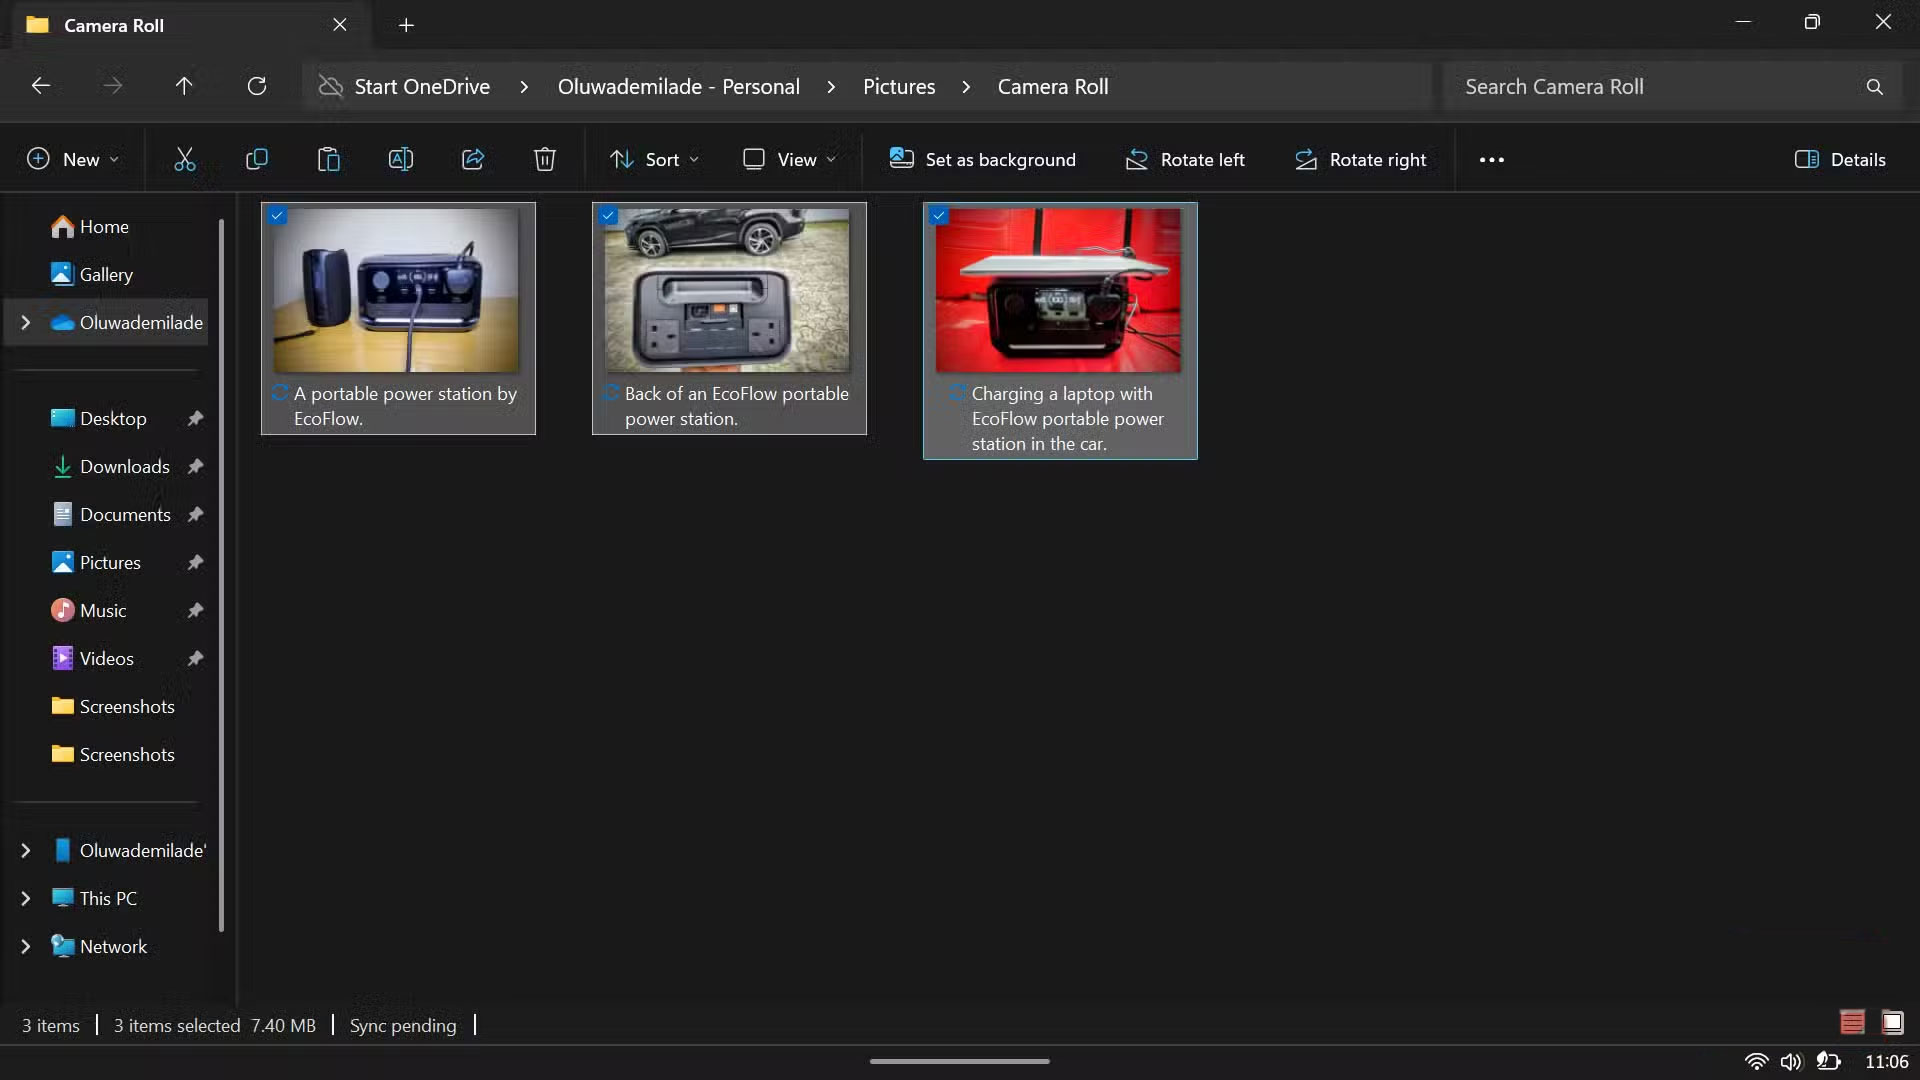Click the navigation pane vertical scrollbar

221,575
